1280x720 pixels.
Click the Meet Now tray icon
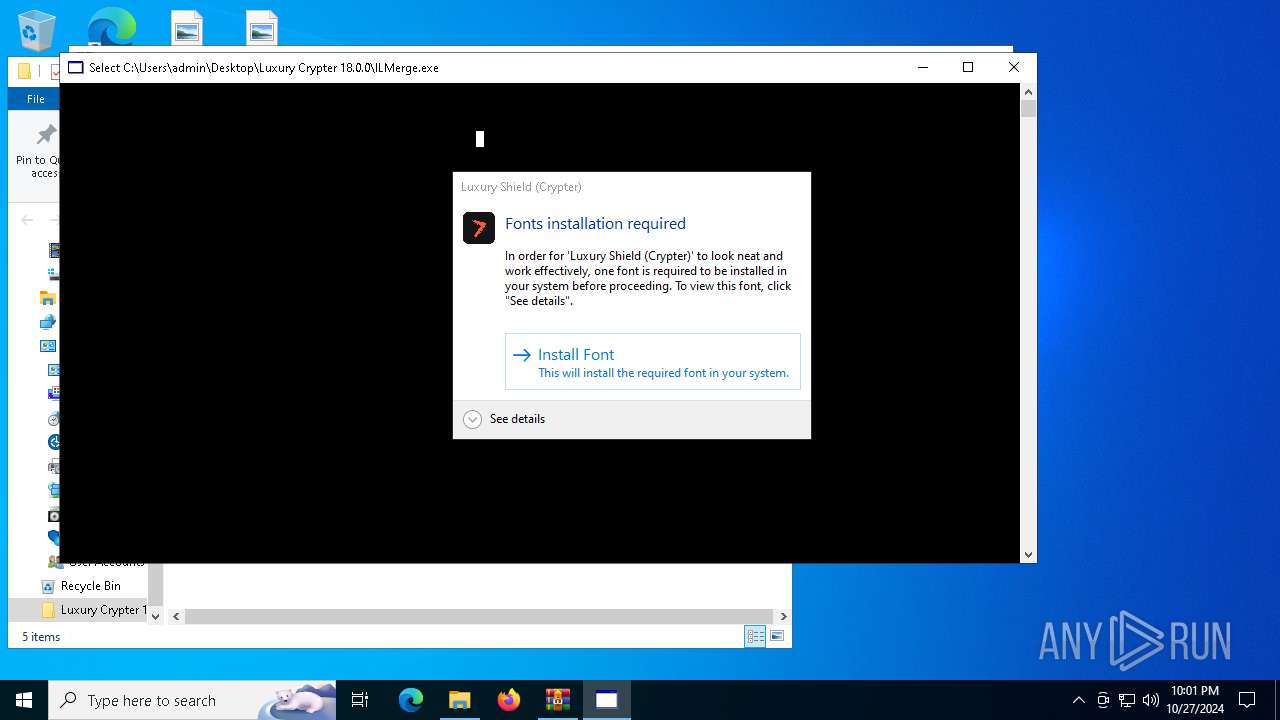[x=1103, y=700]
